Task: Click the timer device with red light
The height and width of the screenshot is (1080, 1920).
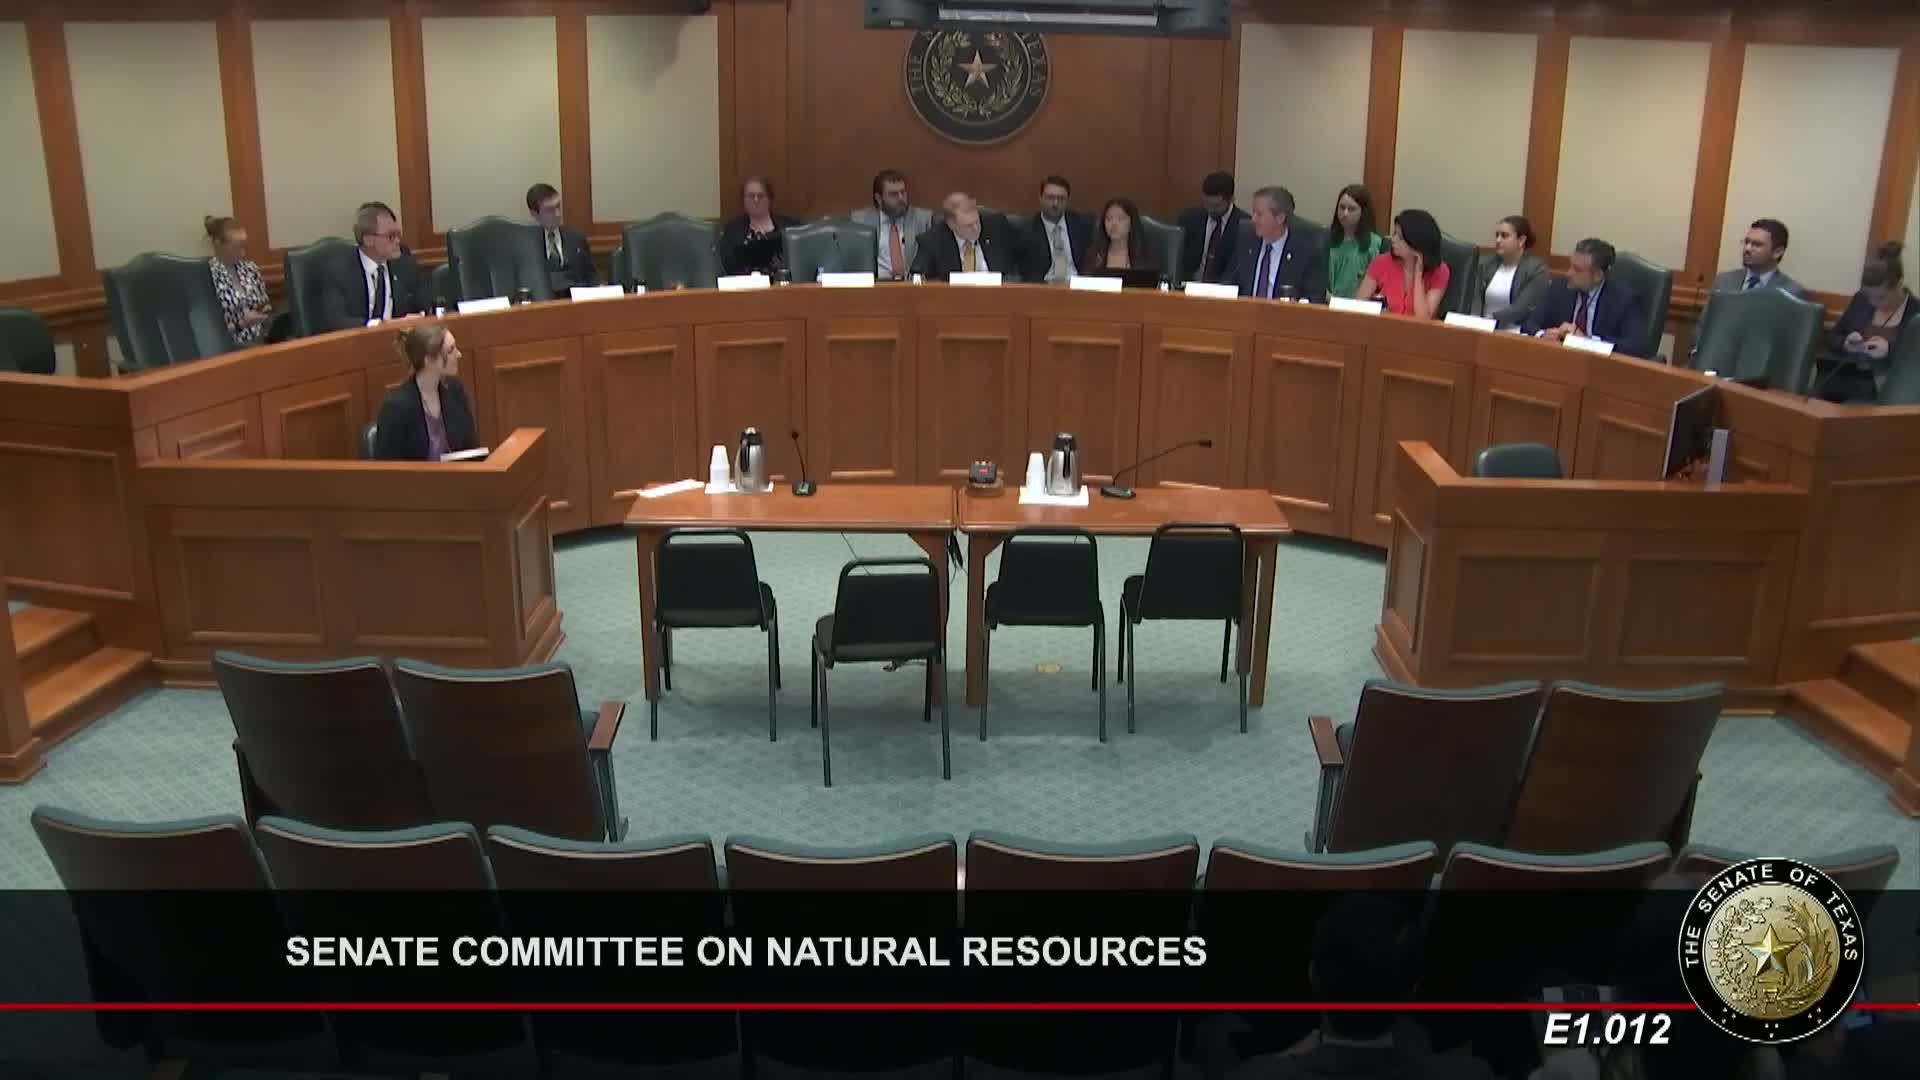Action: tap(985, 469)
